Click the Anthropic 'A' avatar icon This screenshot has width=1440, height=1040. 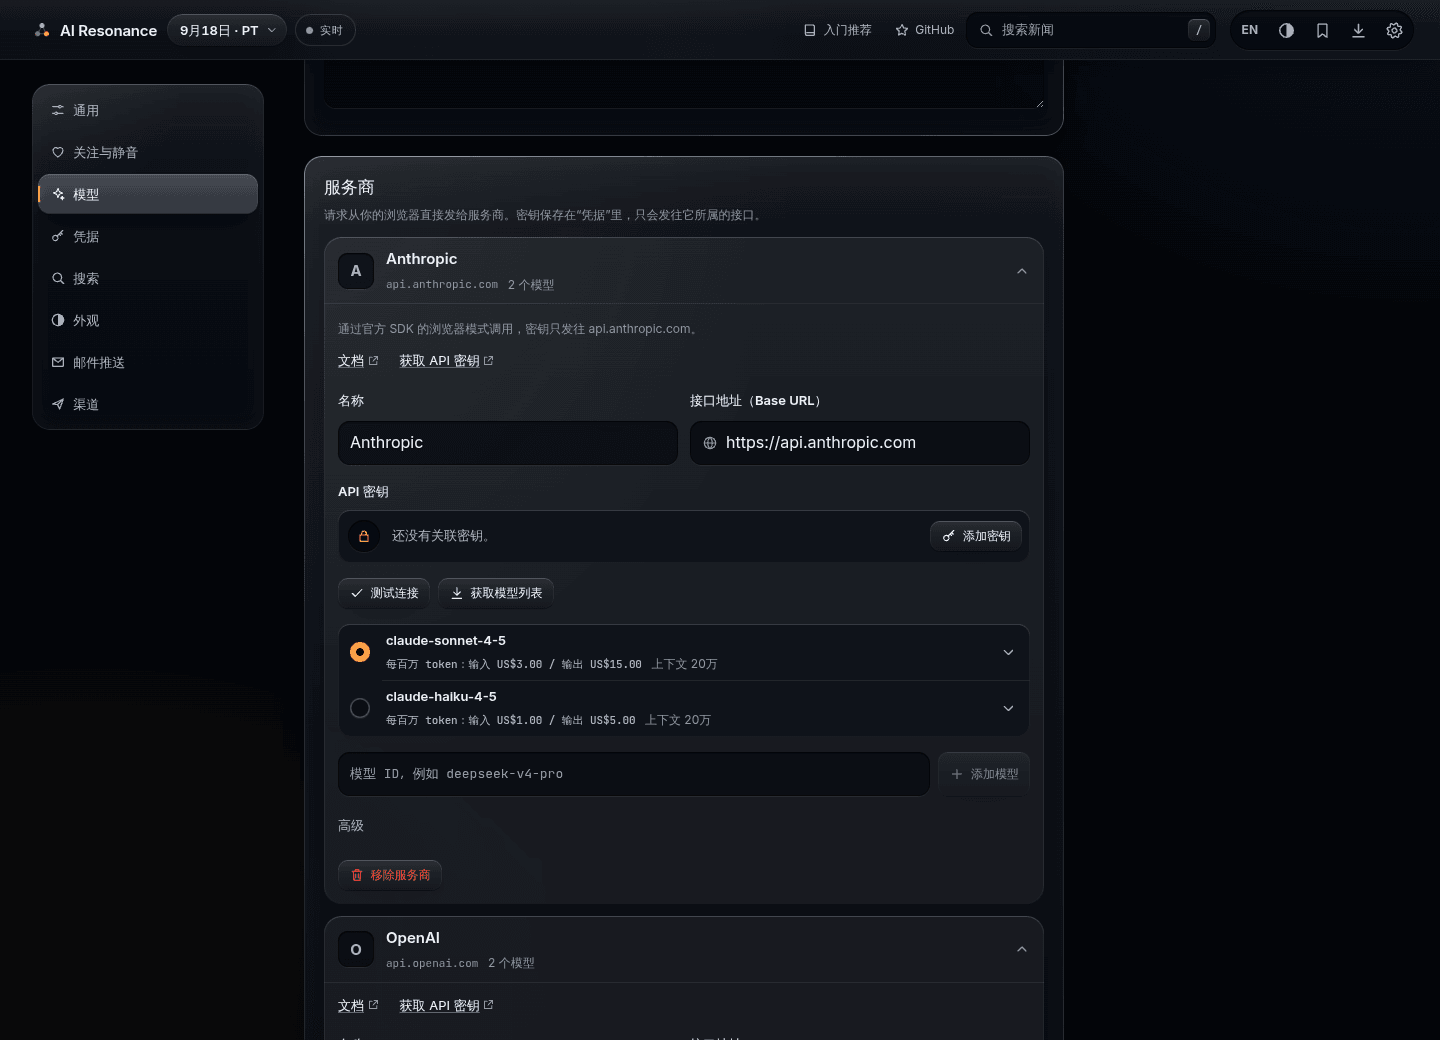356,271
